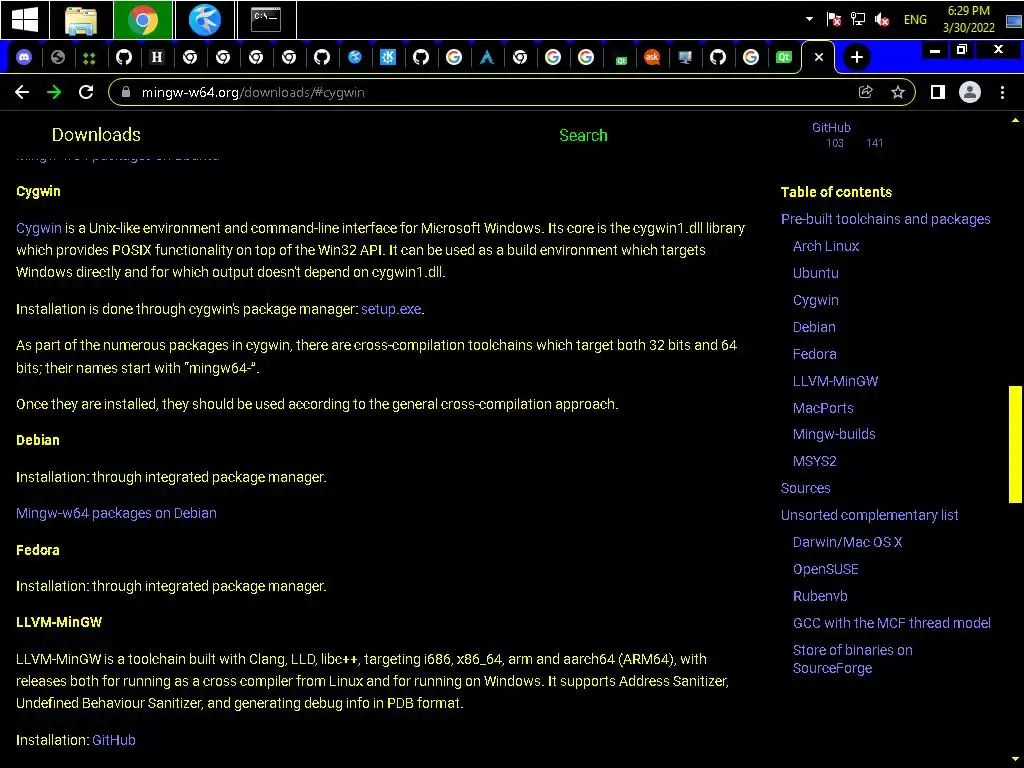Click the muted volume tray icon
This screenshot has height=768, width=1024.
(882, 19)
